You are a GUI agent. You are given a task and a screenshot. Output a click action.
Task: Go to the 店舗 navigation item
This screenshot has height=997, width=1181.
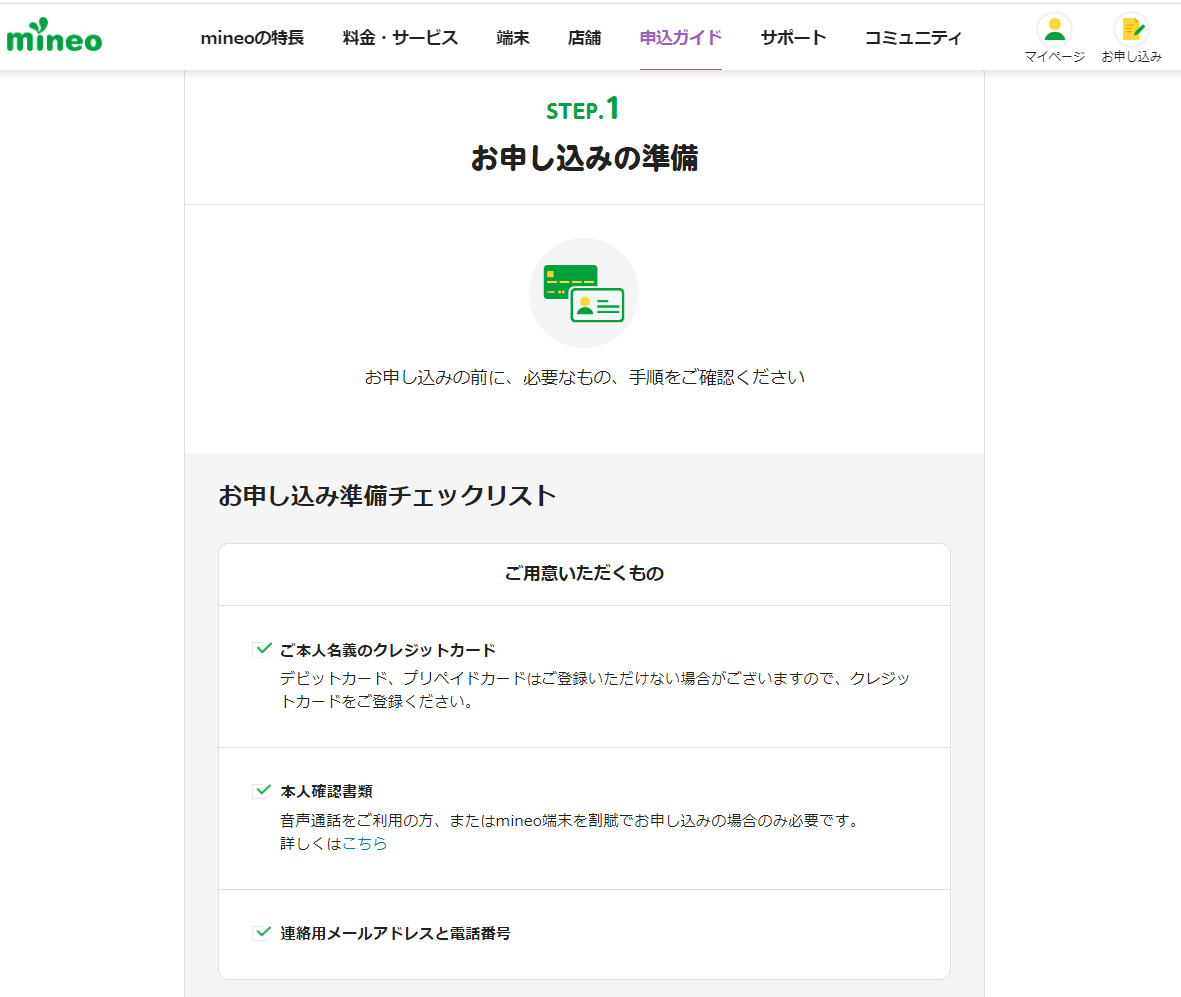[584, 38]
